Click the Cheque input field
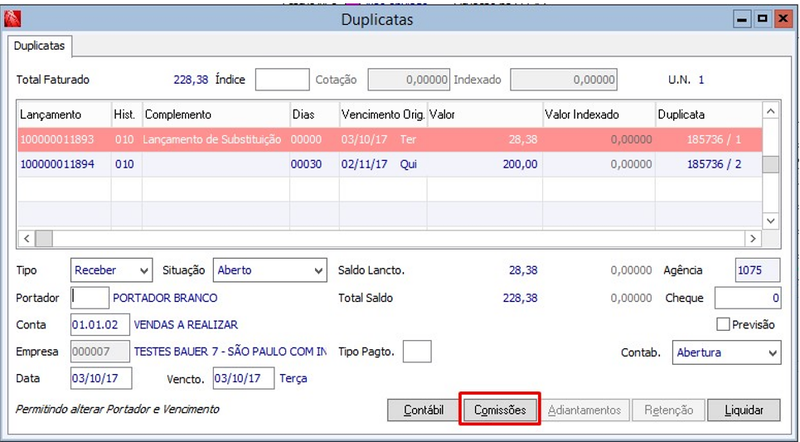This screenshot has width=800, height=442. (x=747, y=298)
